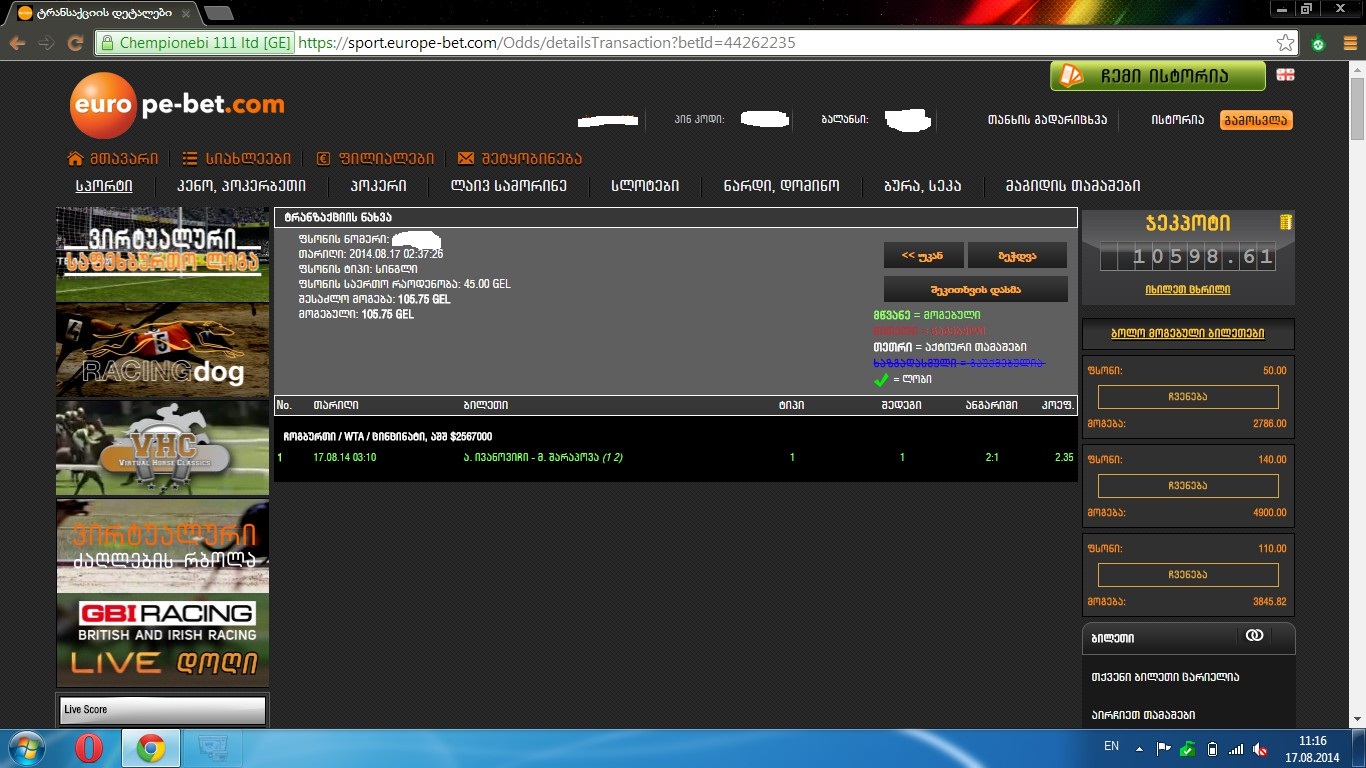Open the Windows Start menu
This screenshot has height=768, width=1366.
[27, 748]
